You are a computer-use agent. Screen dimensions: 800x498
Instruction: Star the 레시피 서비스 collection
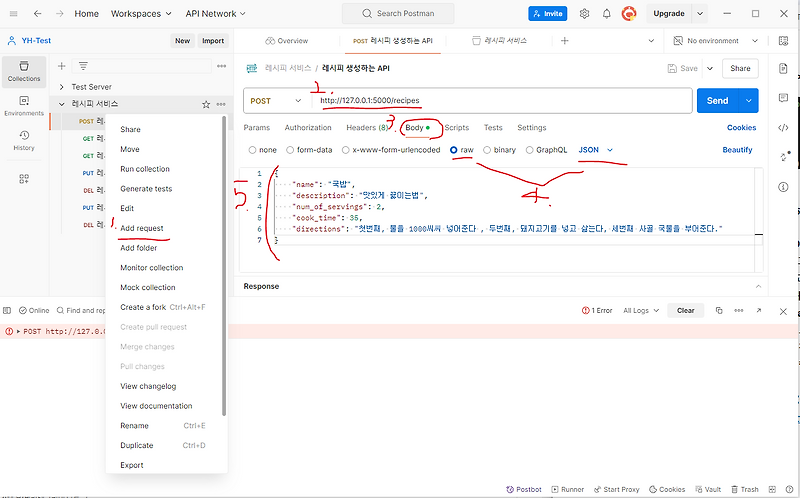point(206,104)
